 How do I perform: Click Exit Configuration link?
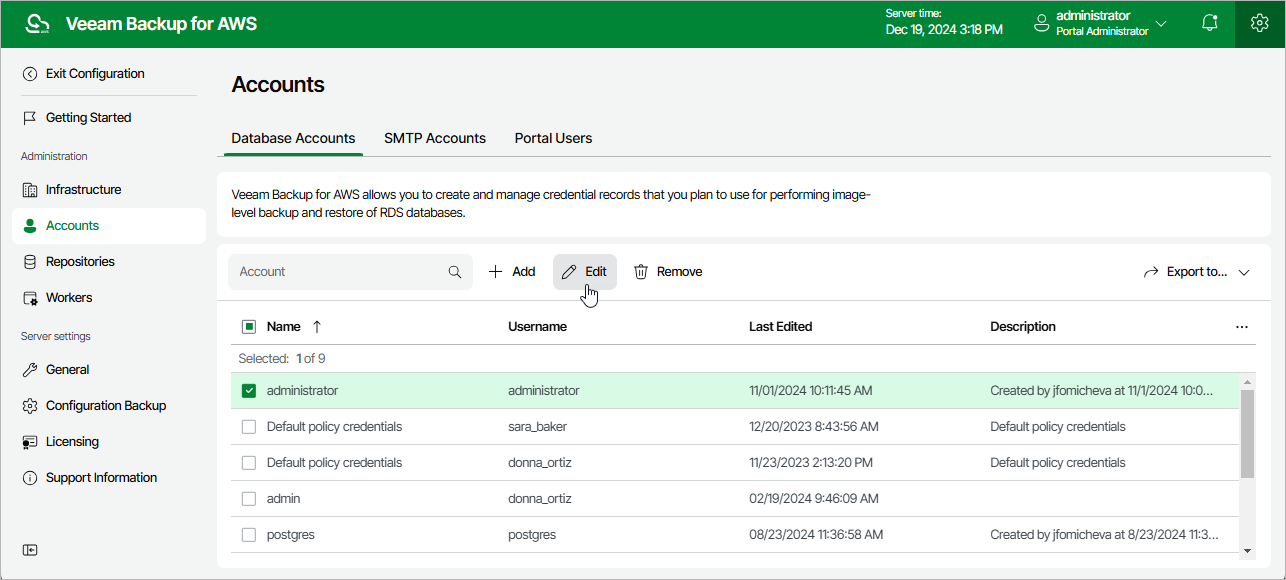click(x=94, y=74)
